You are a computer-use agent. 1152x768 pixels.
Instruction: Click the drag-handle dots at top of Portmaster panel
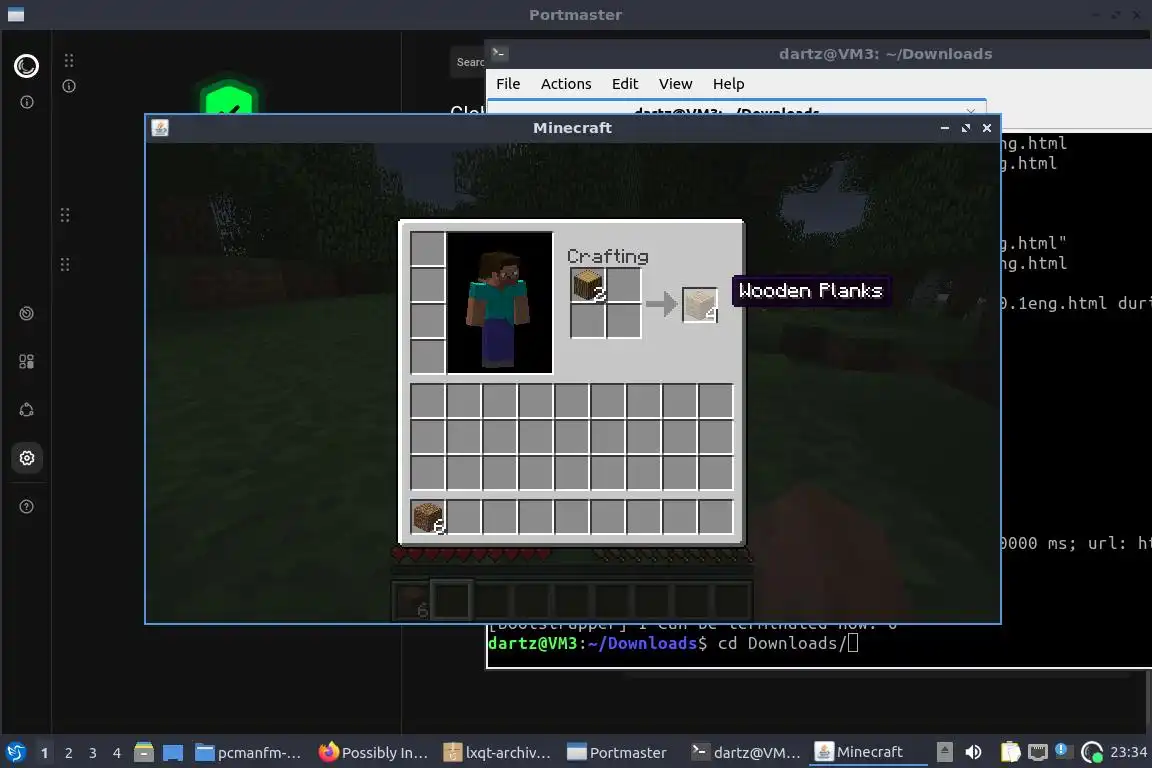pos(68,60)
